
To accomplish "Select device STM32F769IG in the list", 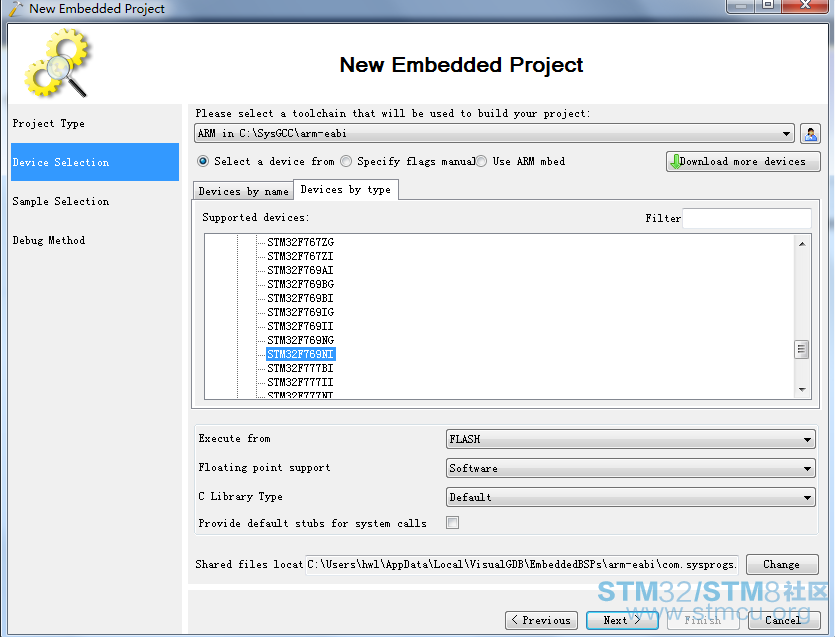I will 300,312.
